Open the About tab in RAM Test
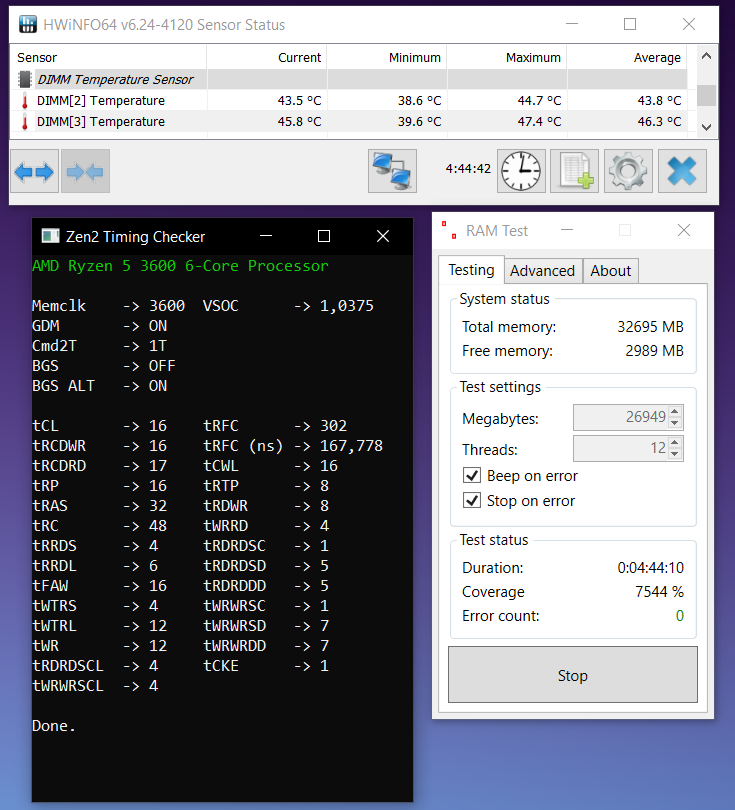This screenshot has height=810, width=735. coord(611,271)
